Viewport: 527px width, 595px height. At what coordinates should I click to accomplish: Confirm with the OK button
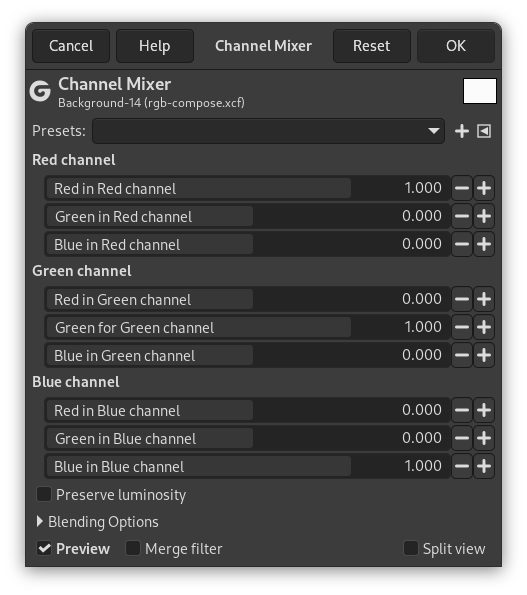tap(456, 46)
